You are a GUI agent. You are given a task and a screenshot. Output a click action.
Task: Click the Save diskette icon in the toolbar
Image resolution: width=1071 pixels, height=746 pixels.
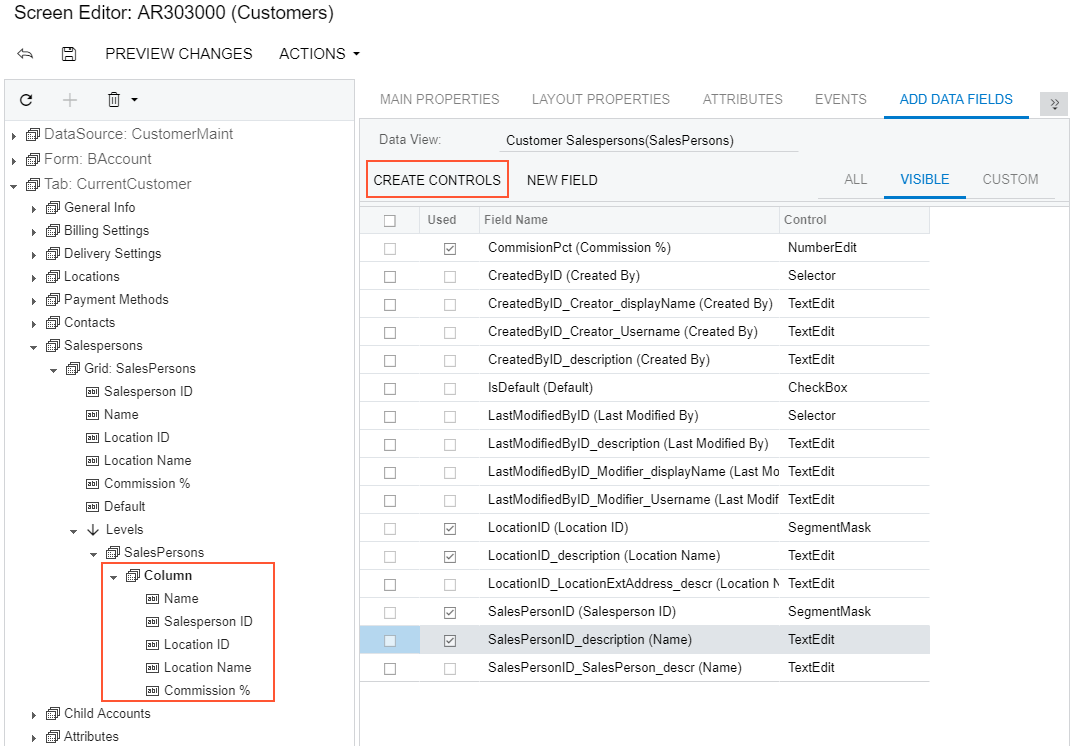coord(68,53)
